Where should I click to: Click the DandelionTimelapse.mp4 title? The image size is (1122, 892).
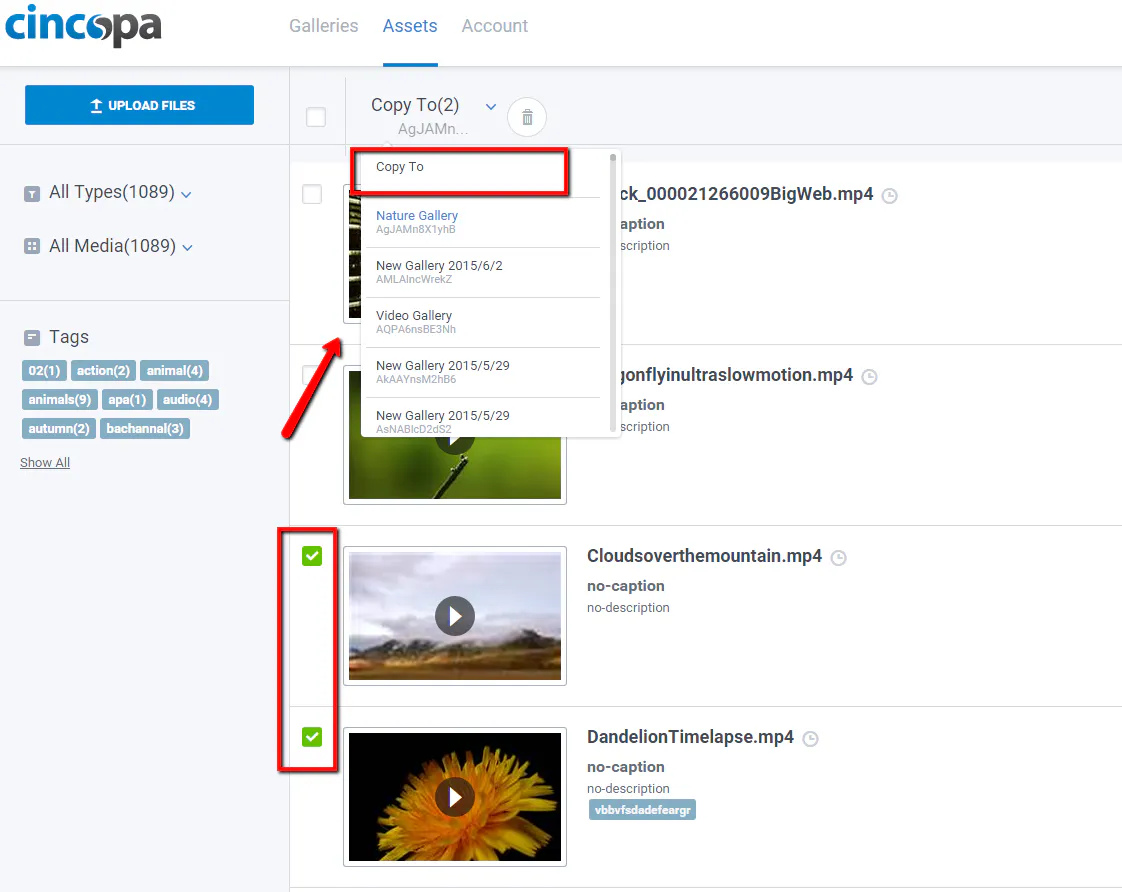691,737
